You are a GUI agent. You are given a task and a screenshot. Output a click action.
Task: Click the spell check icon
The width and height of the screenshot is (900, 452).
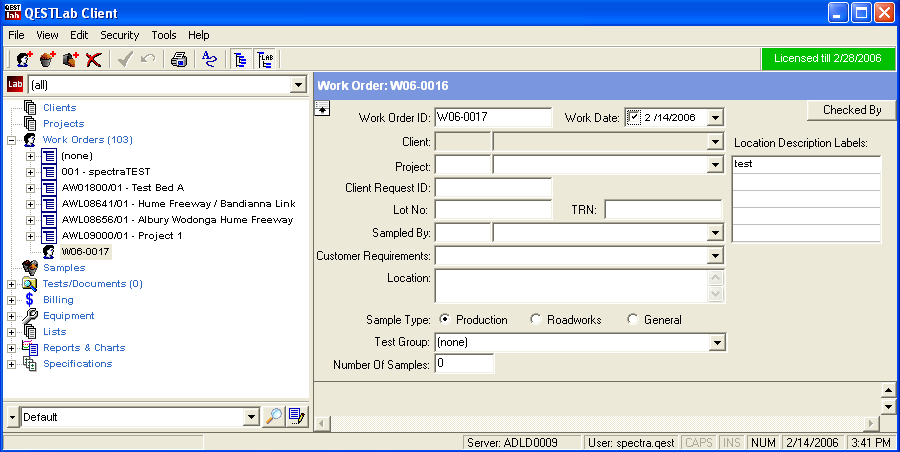(209, 59)
